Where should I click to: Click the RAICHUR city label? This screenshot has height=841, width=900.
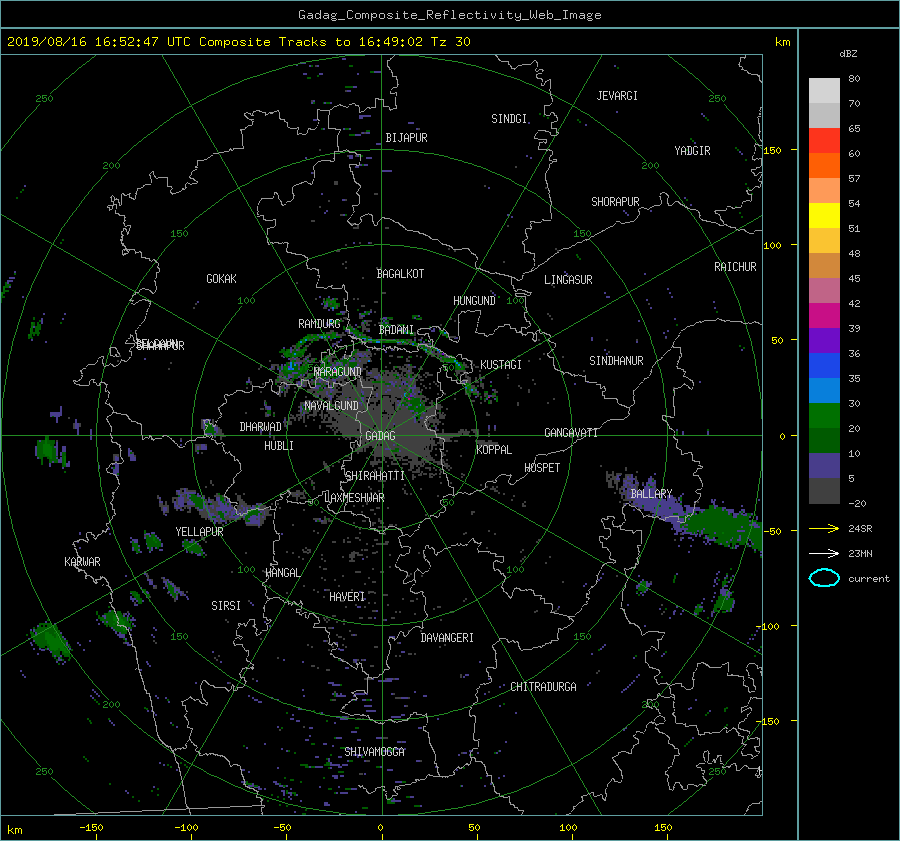click(x=735, y=267)
